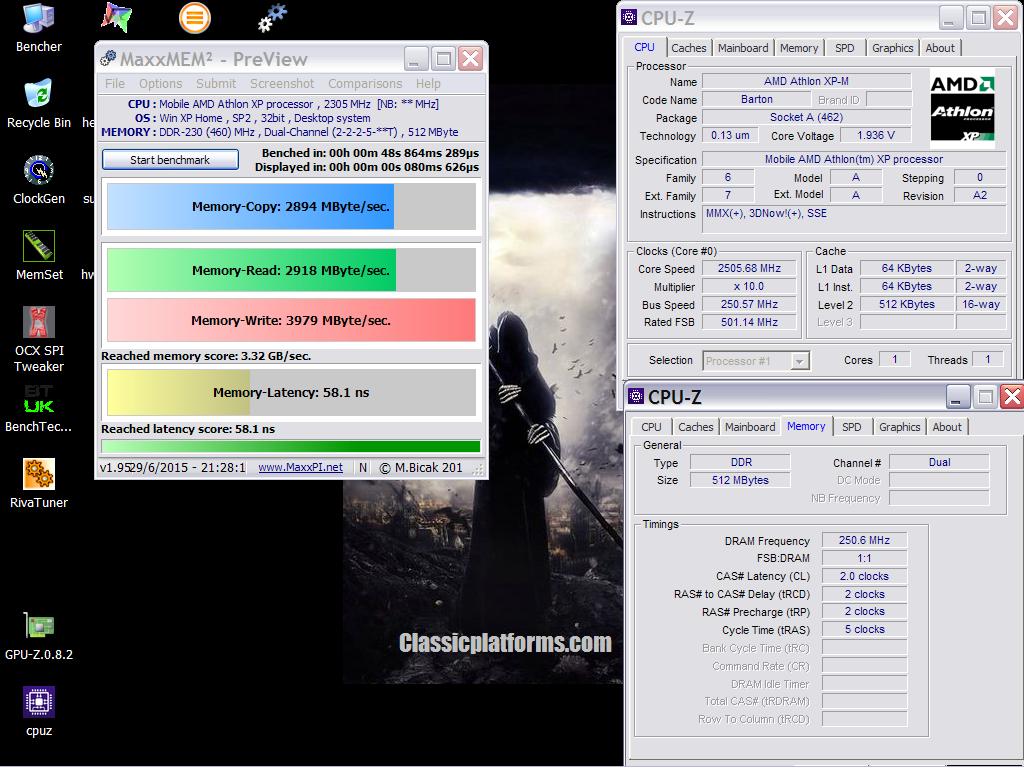Image resolution: width=1024 pixels, height=768 pixels.
Task: Click the Multiplier x 10.0 value
Action: click(x=749, y=286)
